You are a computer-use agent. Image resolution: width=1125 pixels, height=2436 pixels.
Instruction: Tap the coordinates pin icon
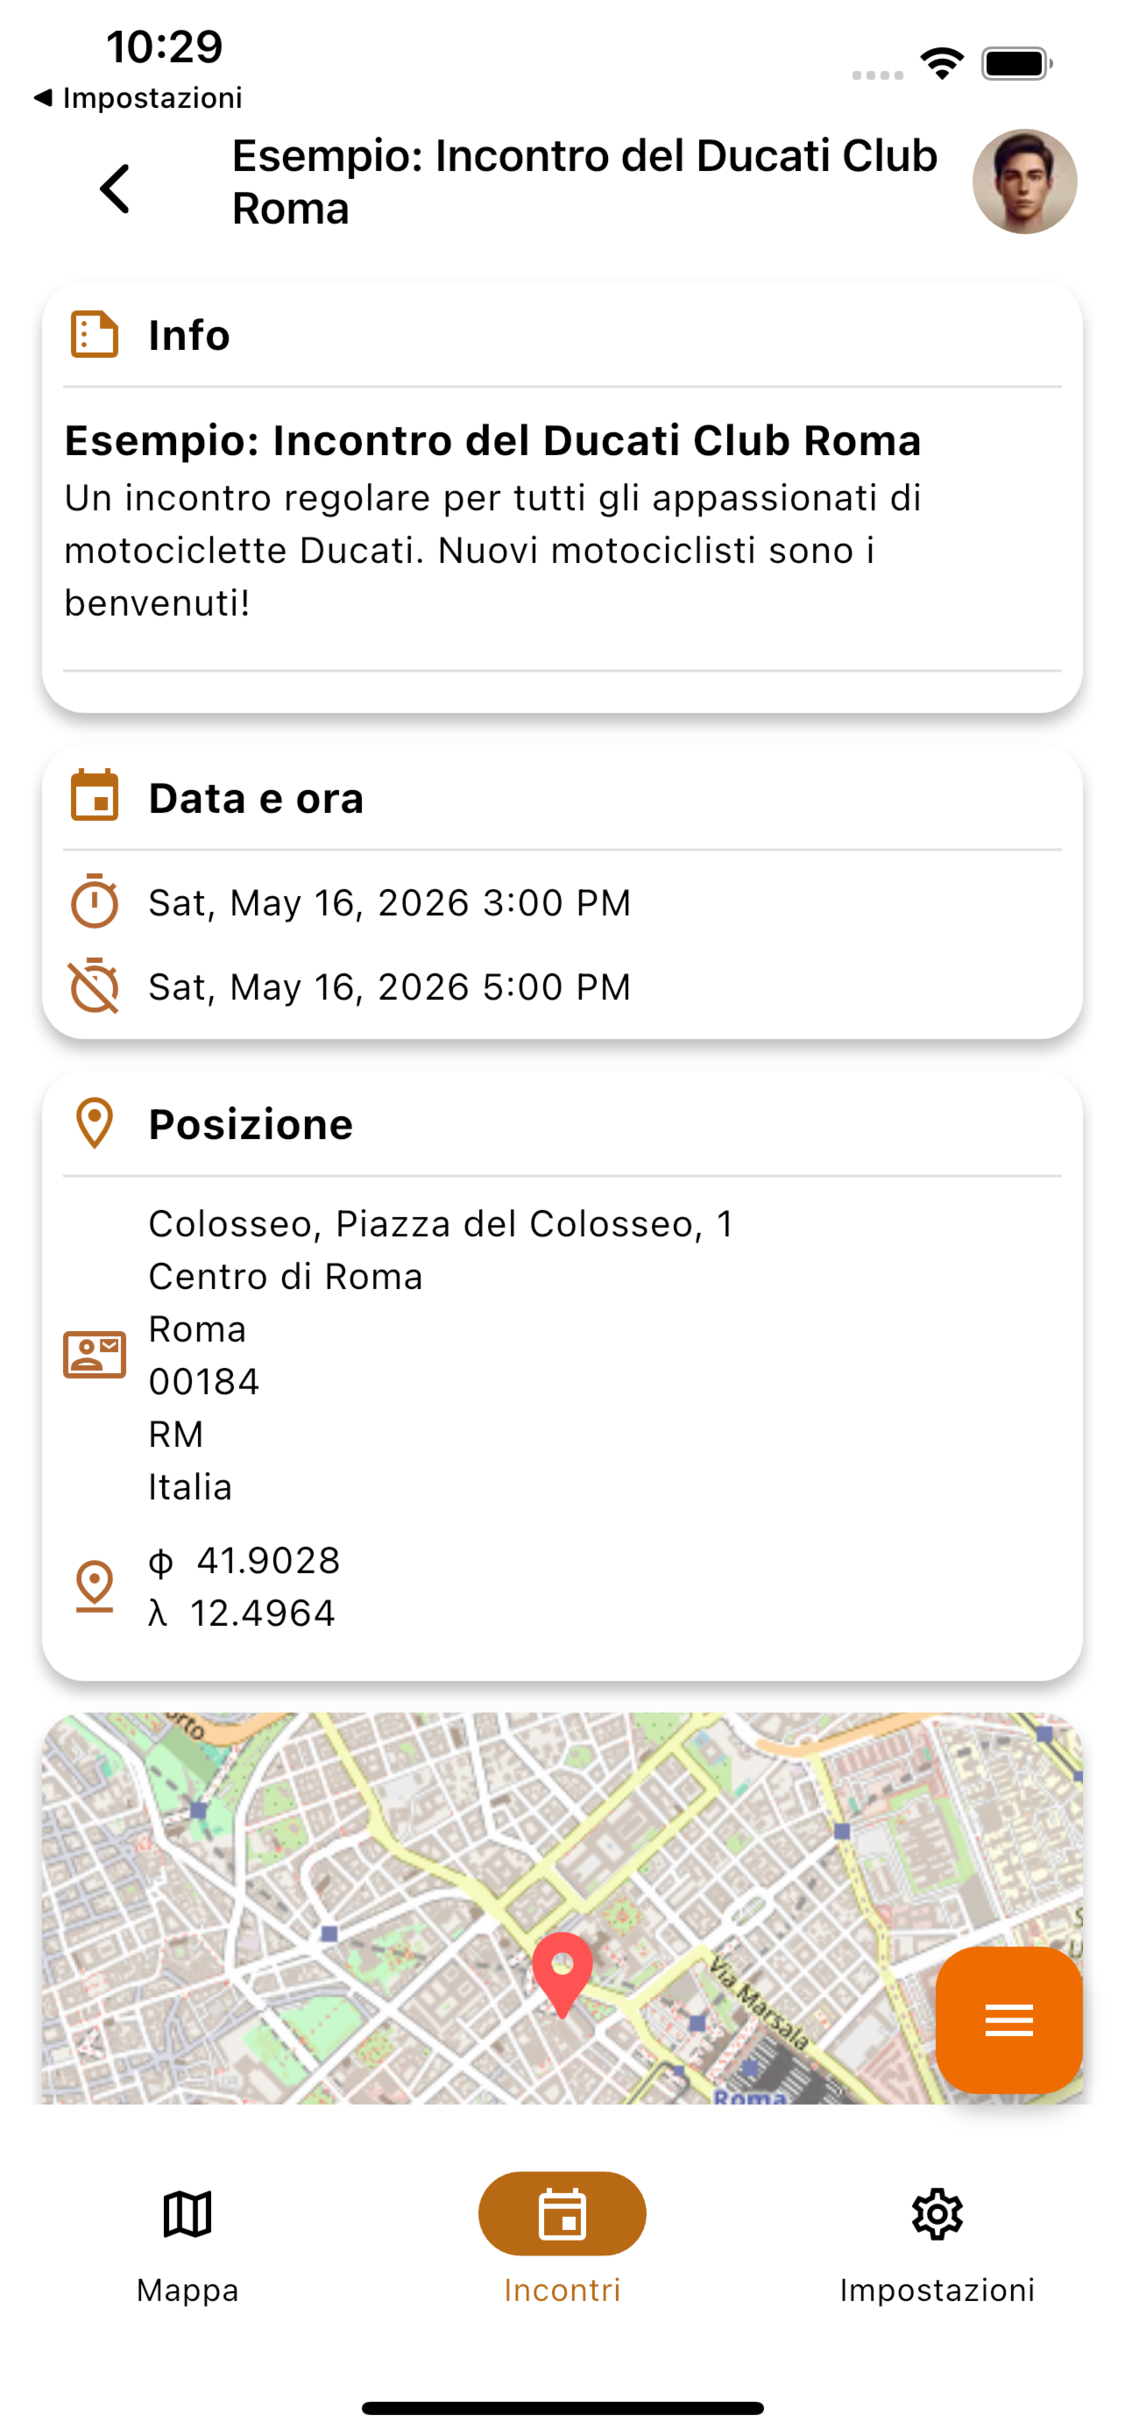coord(95,1586)
